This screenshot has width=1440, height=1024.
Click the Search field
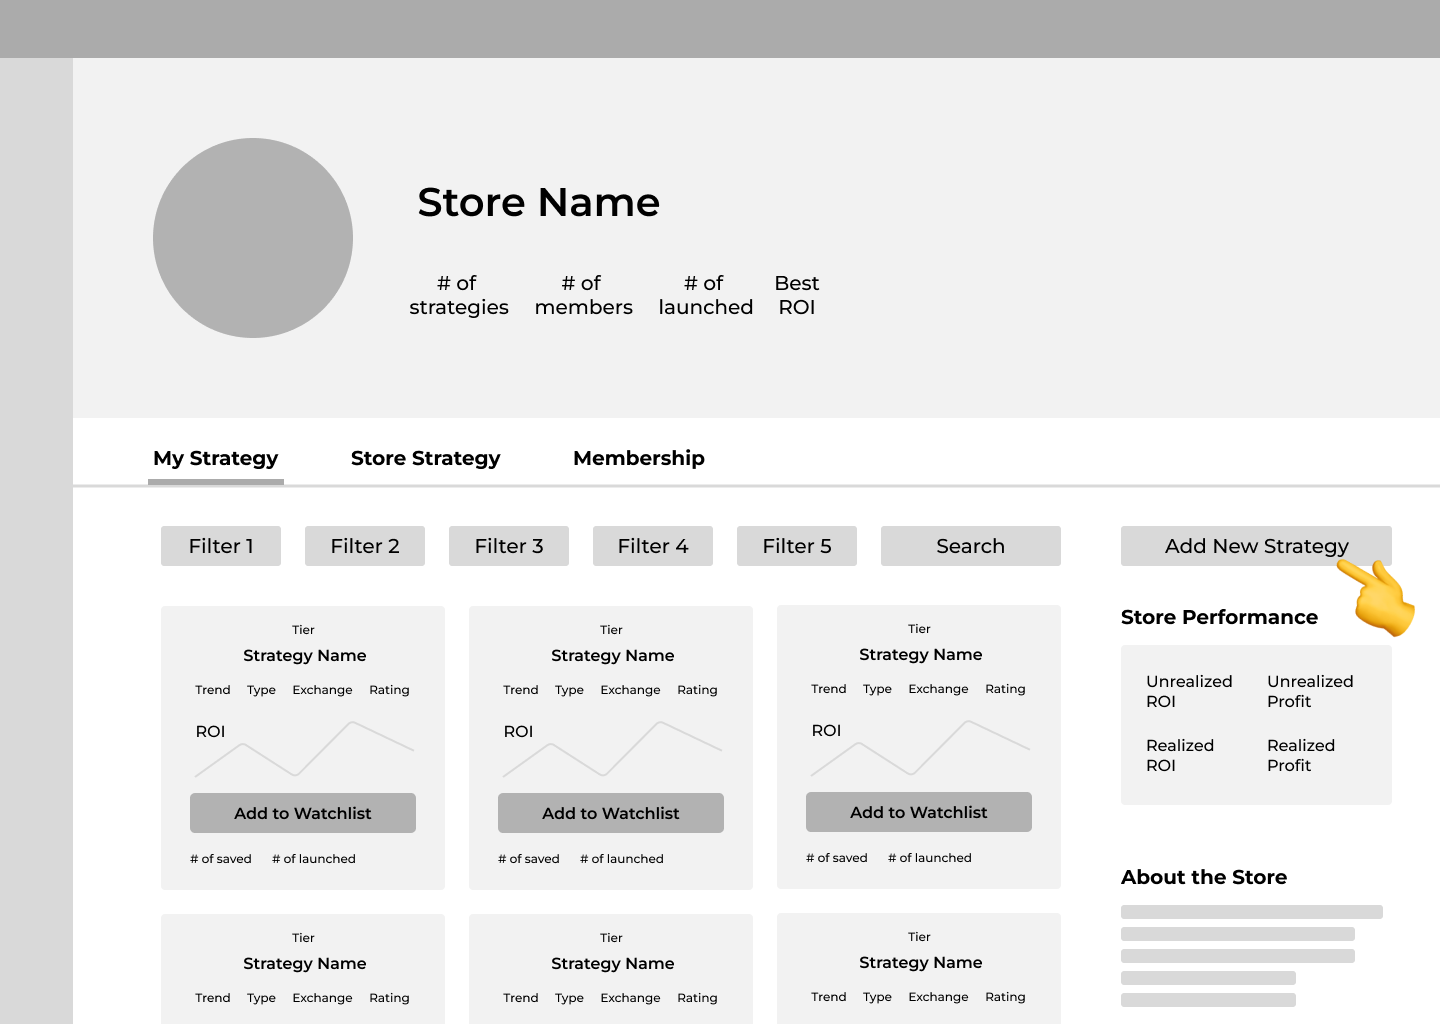point(970,546)
